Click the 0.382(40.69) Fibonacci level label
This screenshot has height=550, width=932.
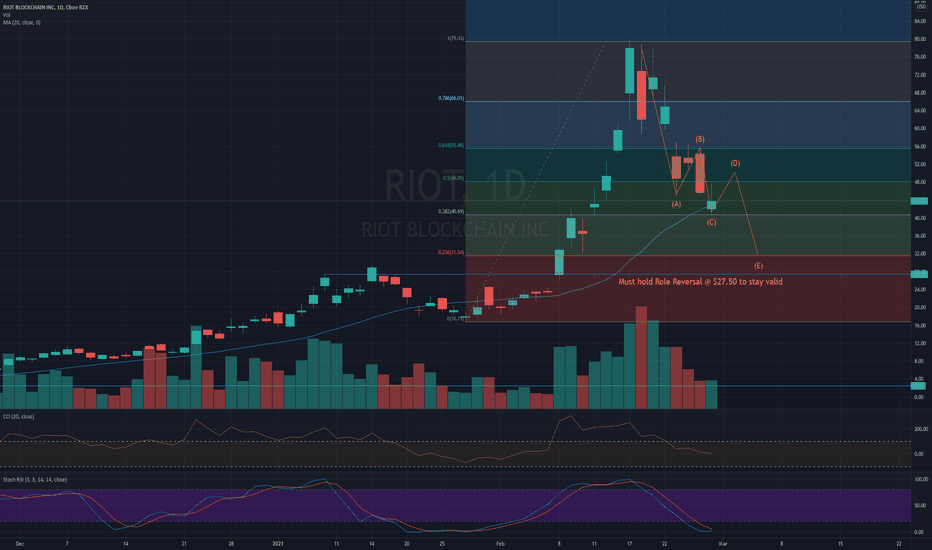451,211
